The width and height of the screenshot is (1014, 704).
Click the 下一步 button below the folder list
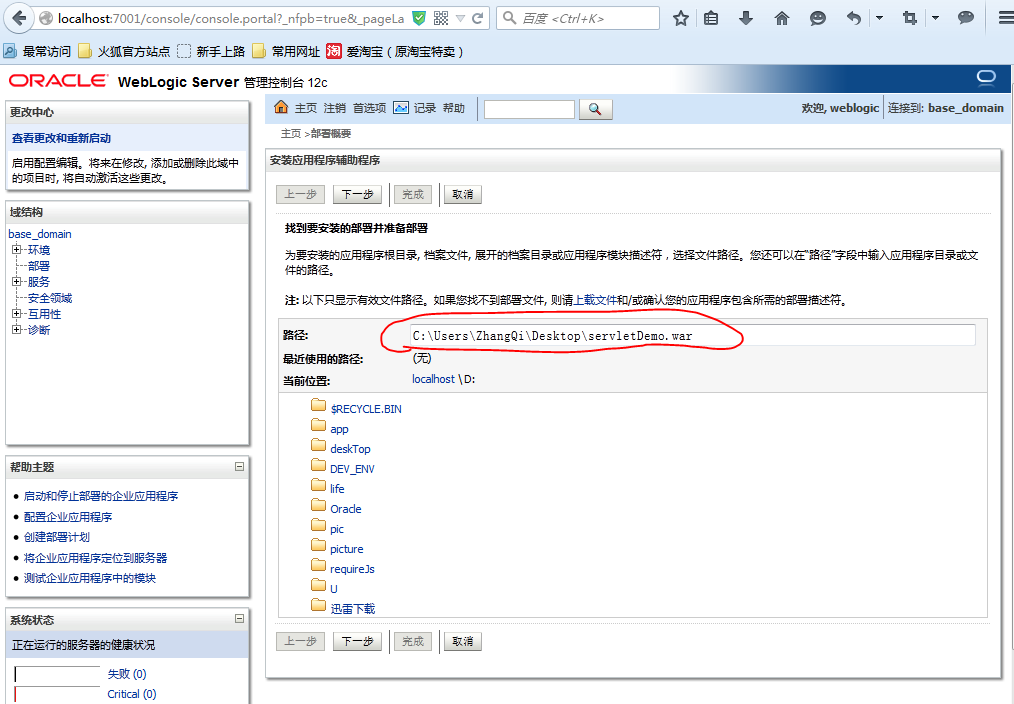[357, 641]
